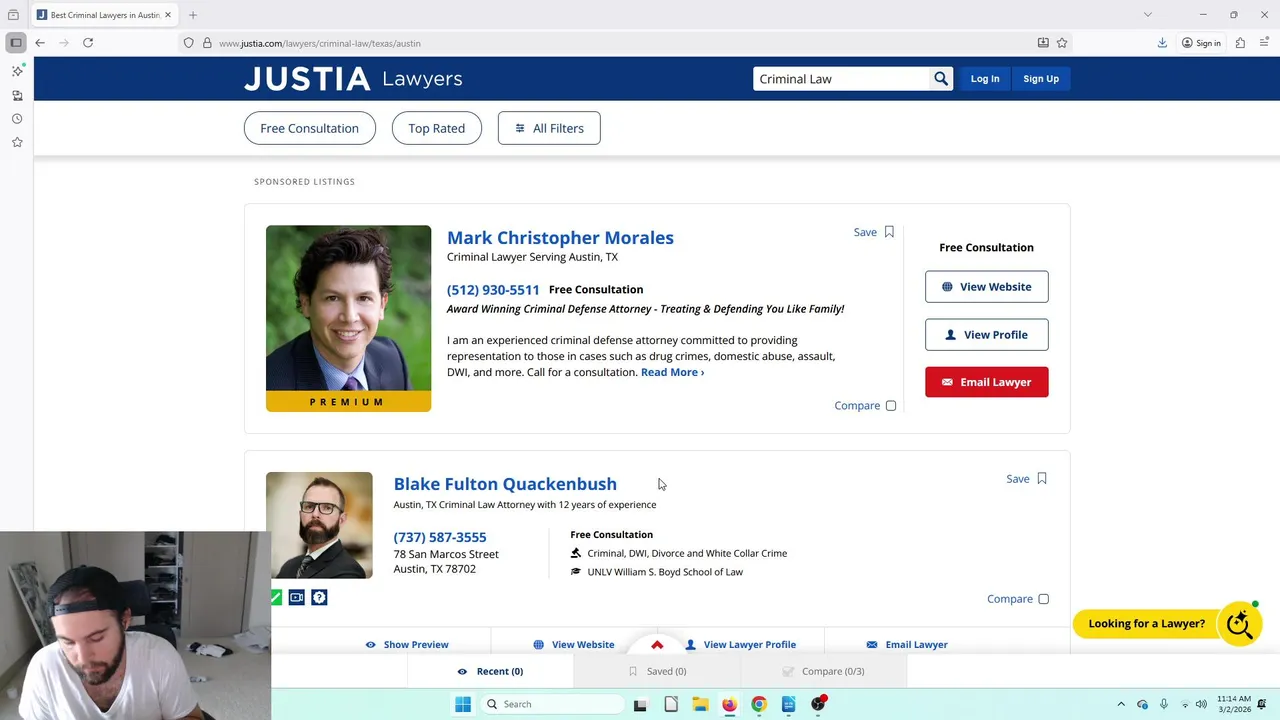
Task: Open the extensions puzzle icon
Action: tap(1240, 43)
